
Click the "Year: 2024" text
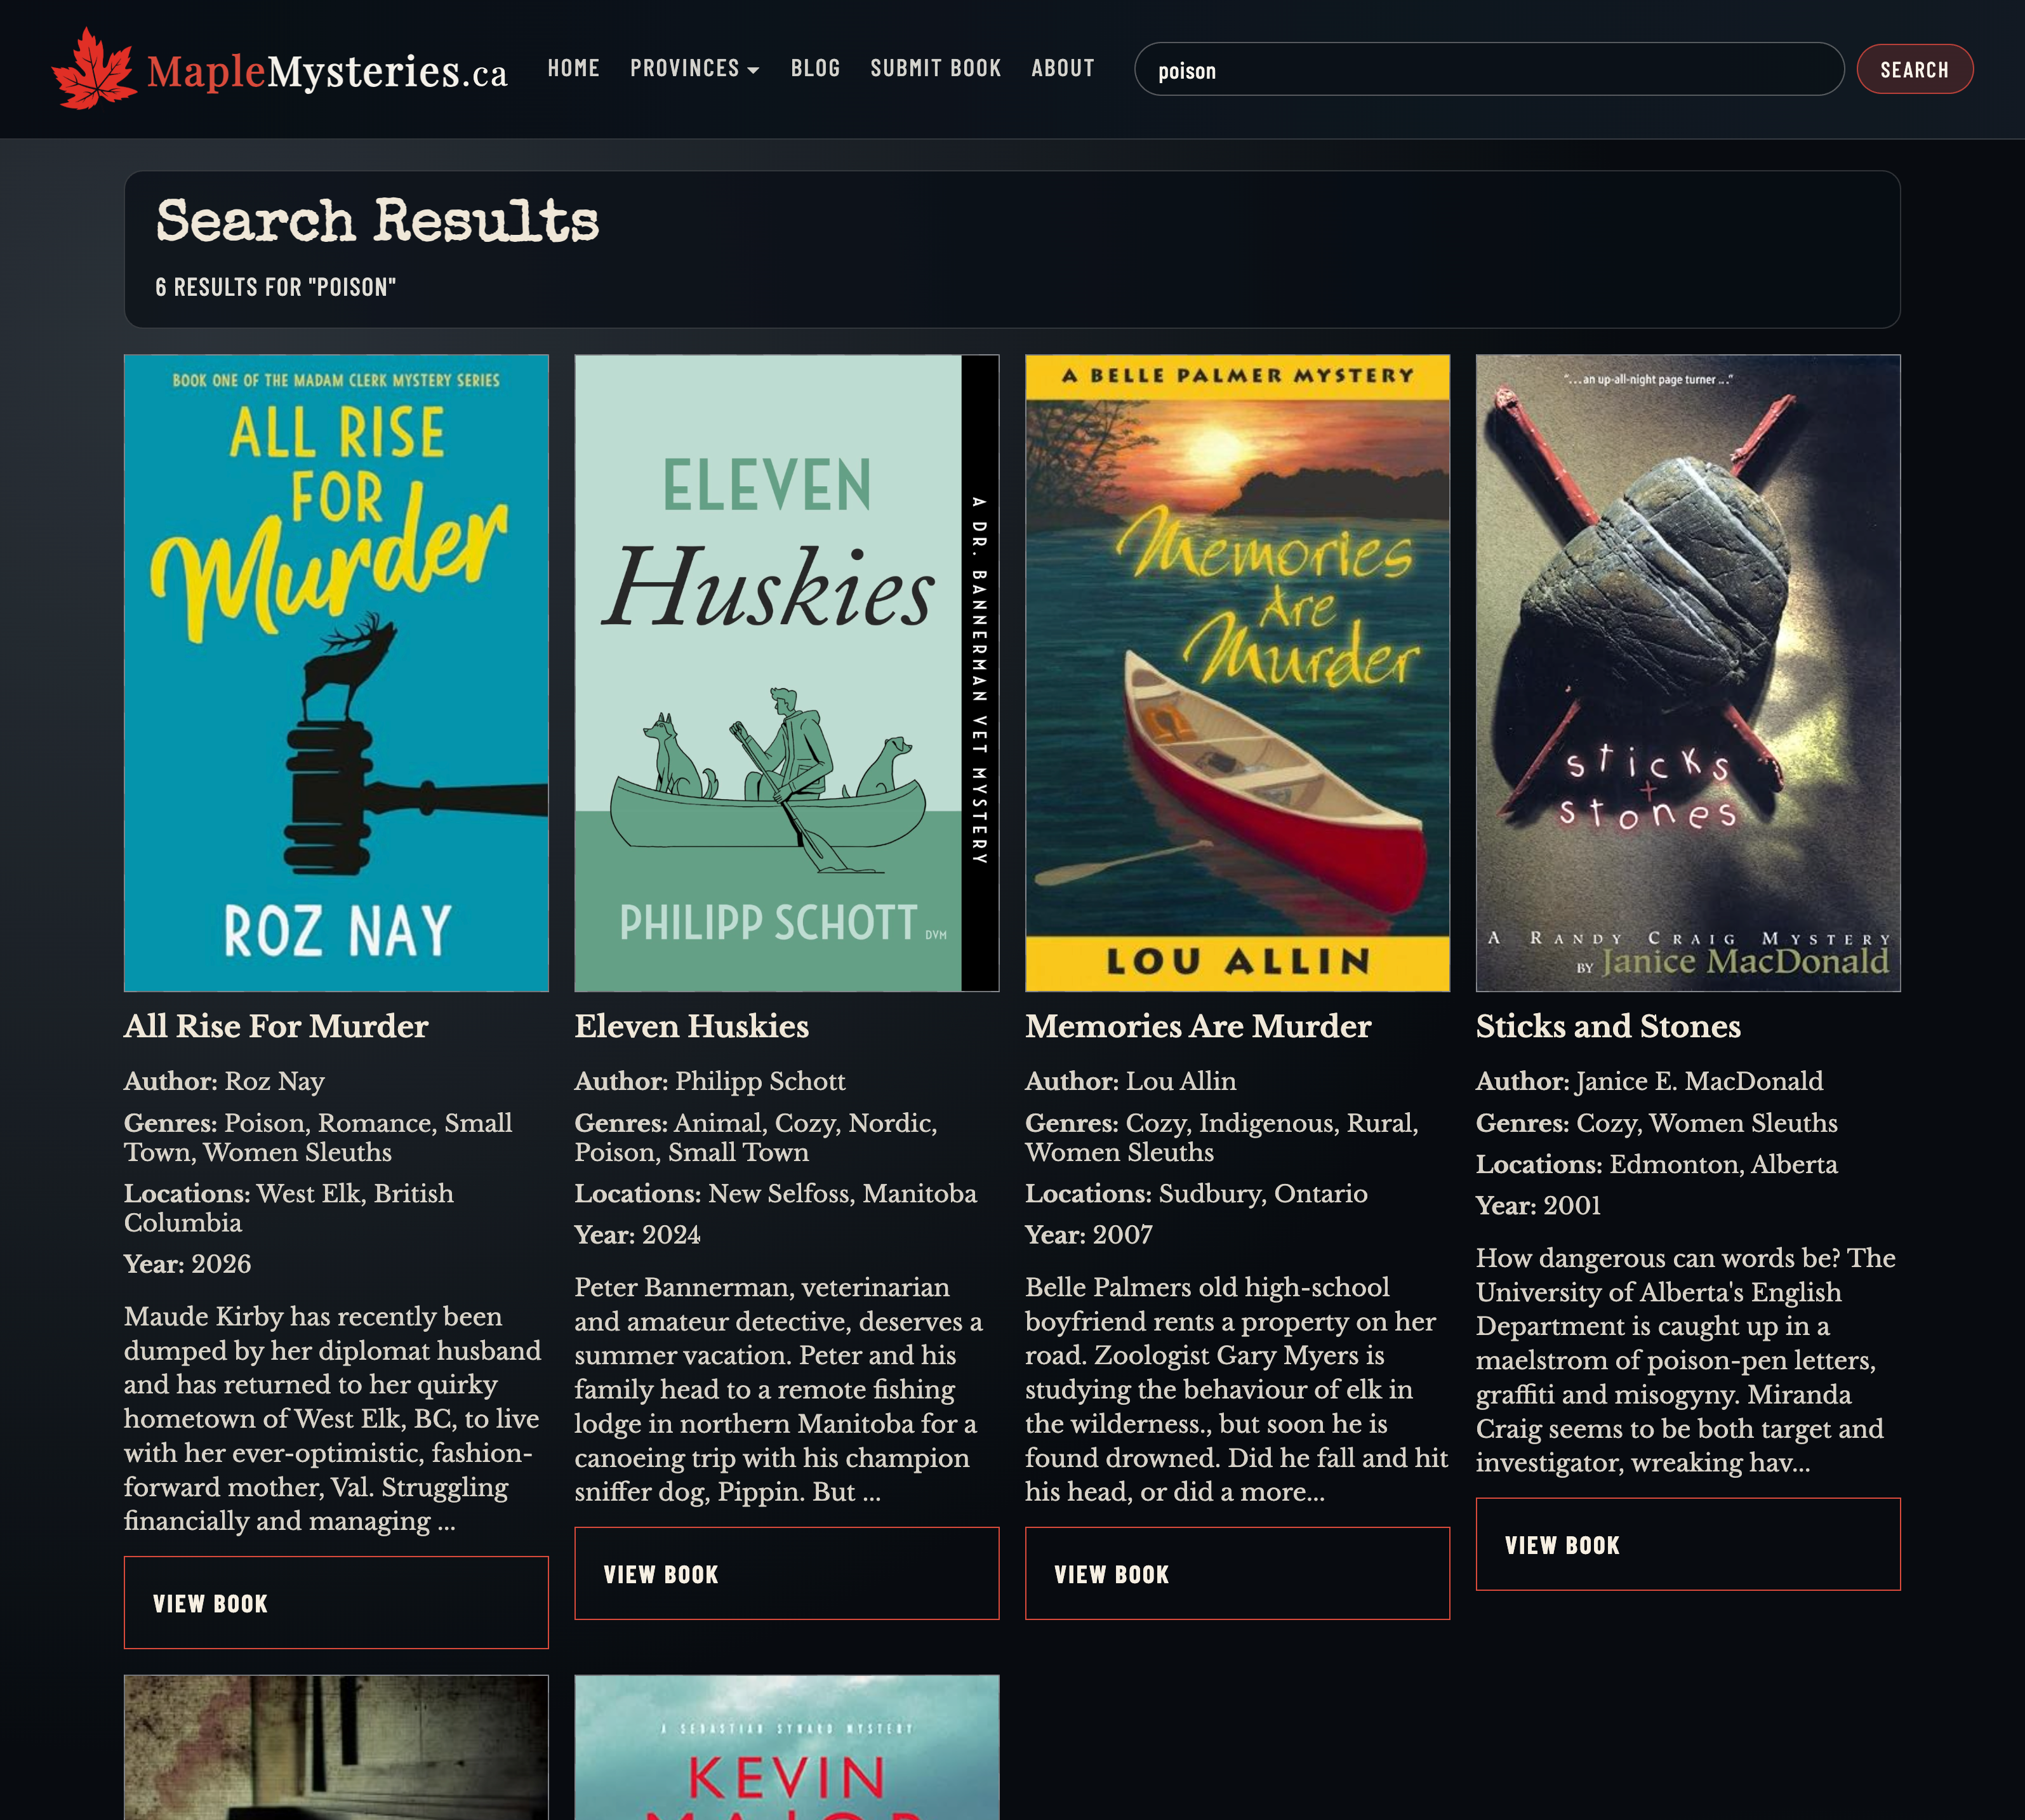click(x=637, y=1235)
